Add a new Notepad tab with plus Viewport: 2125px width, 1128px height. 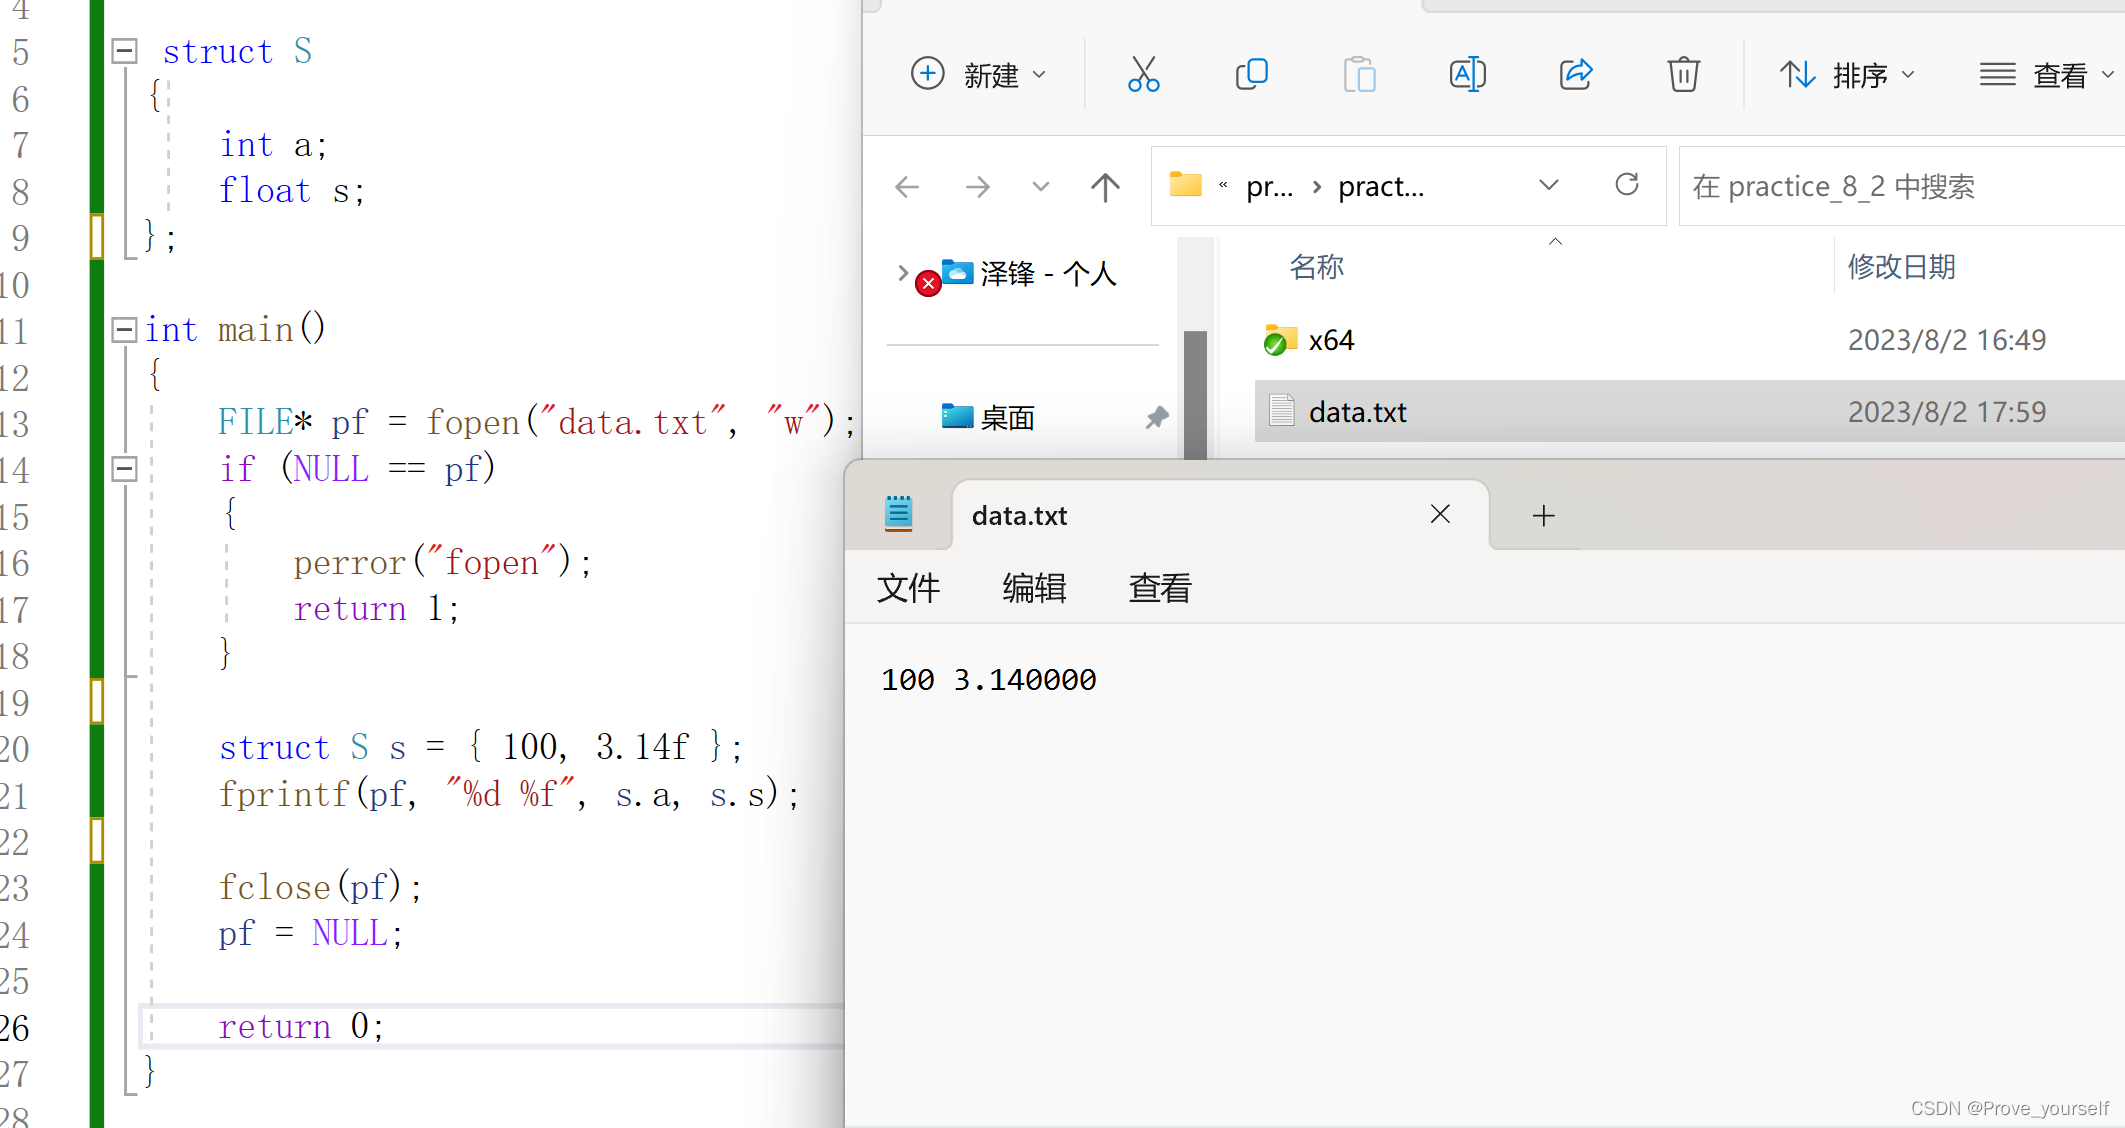1543,516
